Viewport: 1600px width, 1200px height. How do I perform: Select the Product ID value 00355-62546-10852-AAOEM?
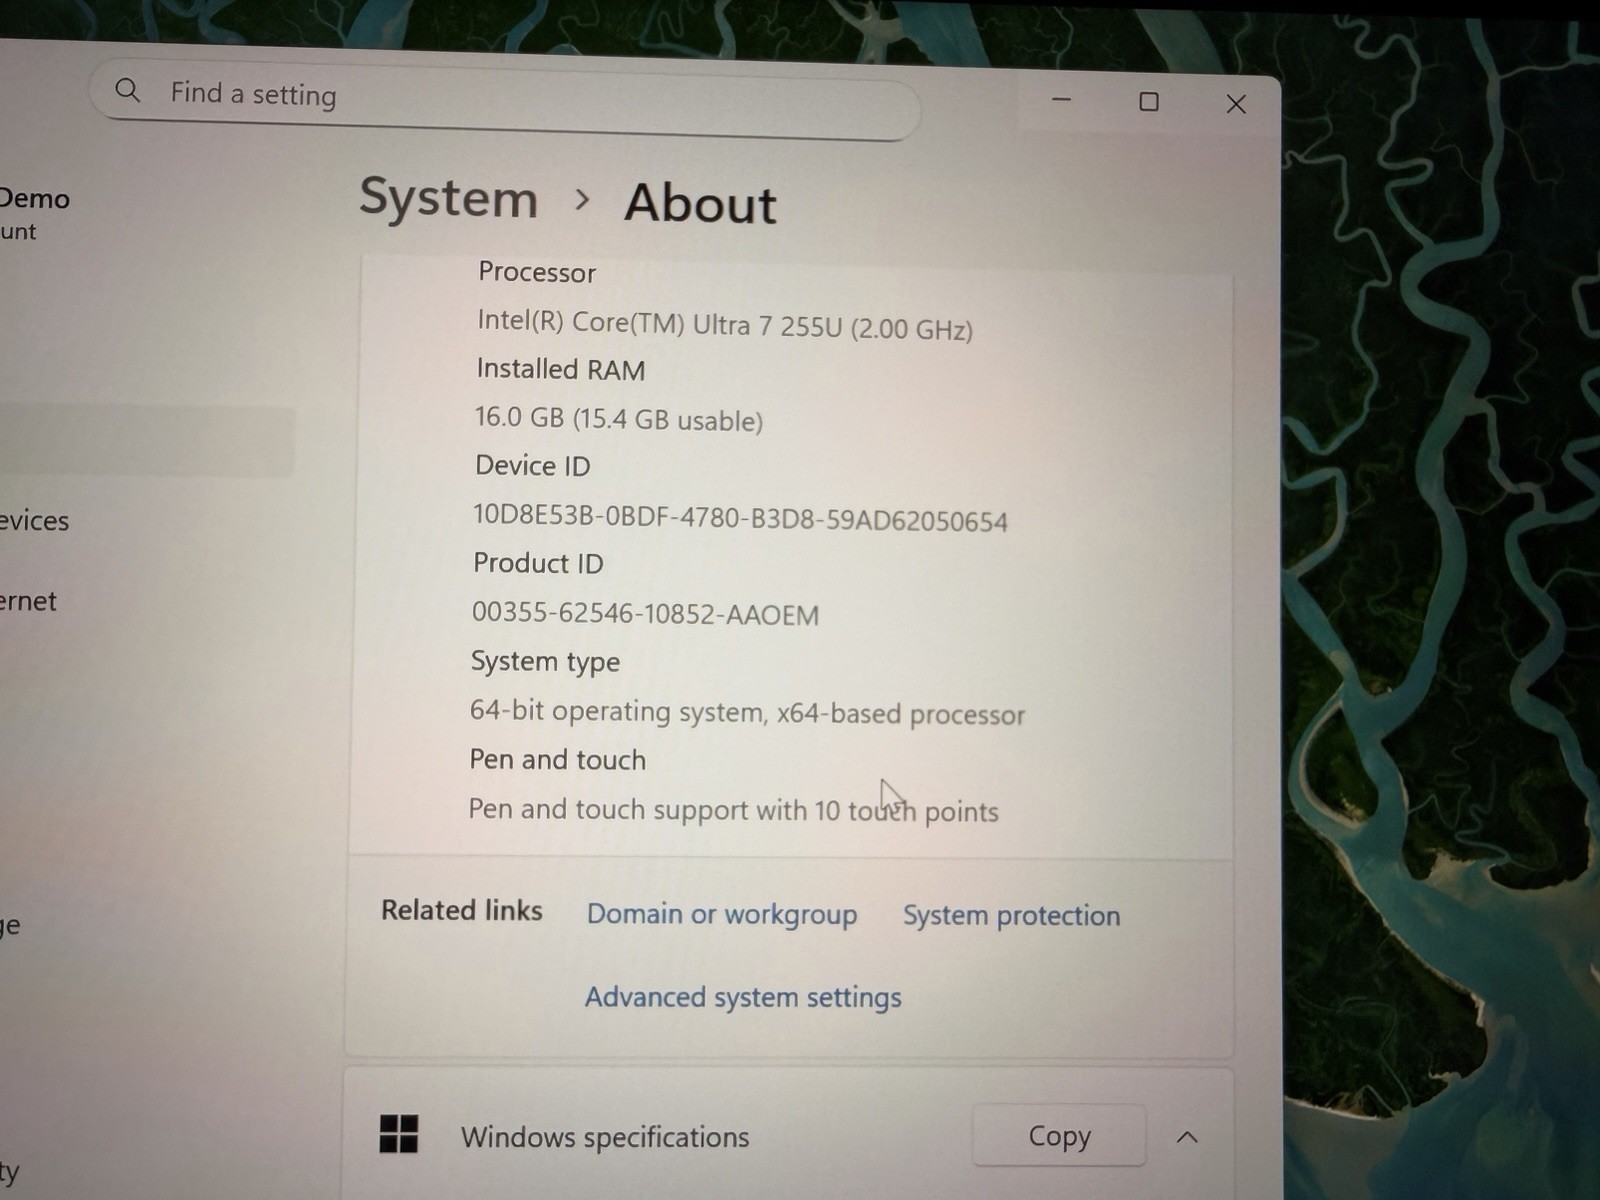click(x=645, y=612)
